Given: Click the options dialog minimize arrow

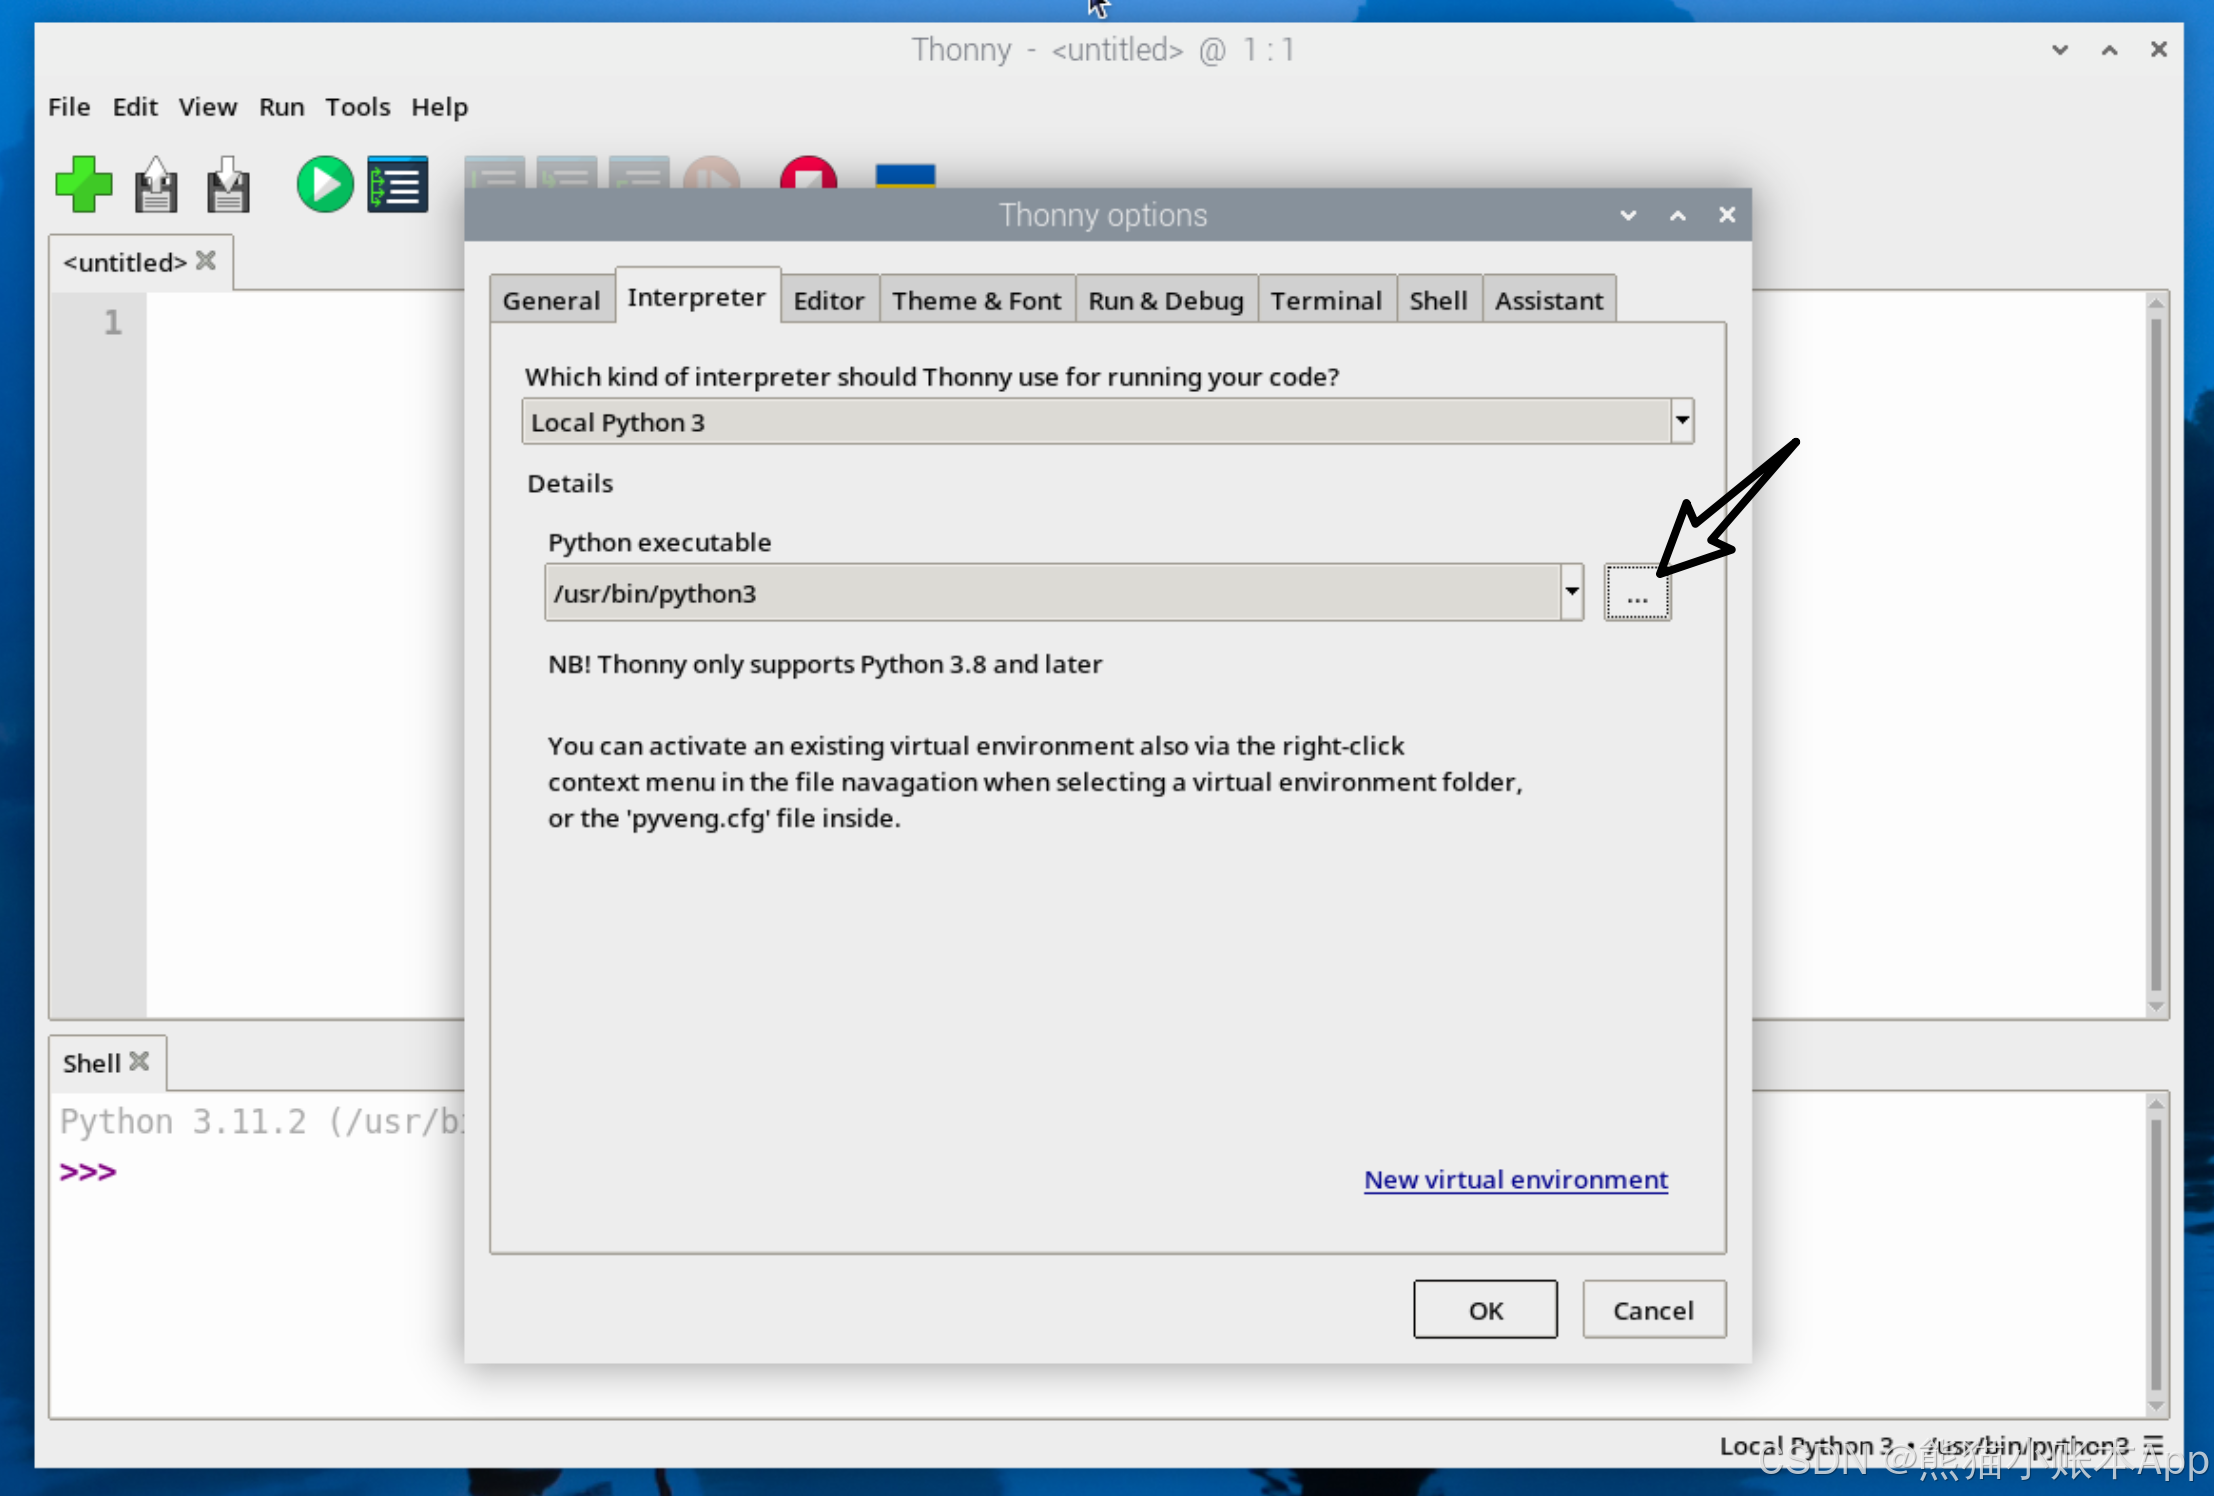Looking at the screenshot, I should (x=1628, y=215).
